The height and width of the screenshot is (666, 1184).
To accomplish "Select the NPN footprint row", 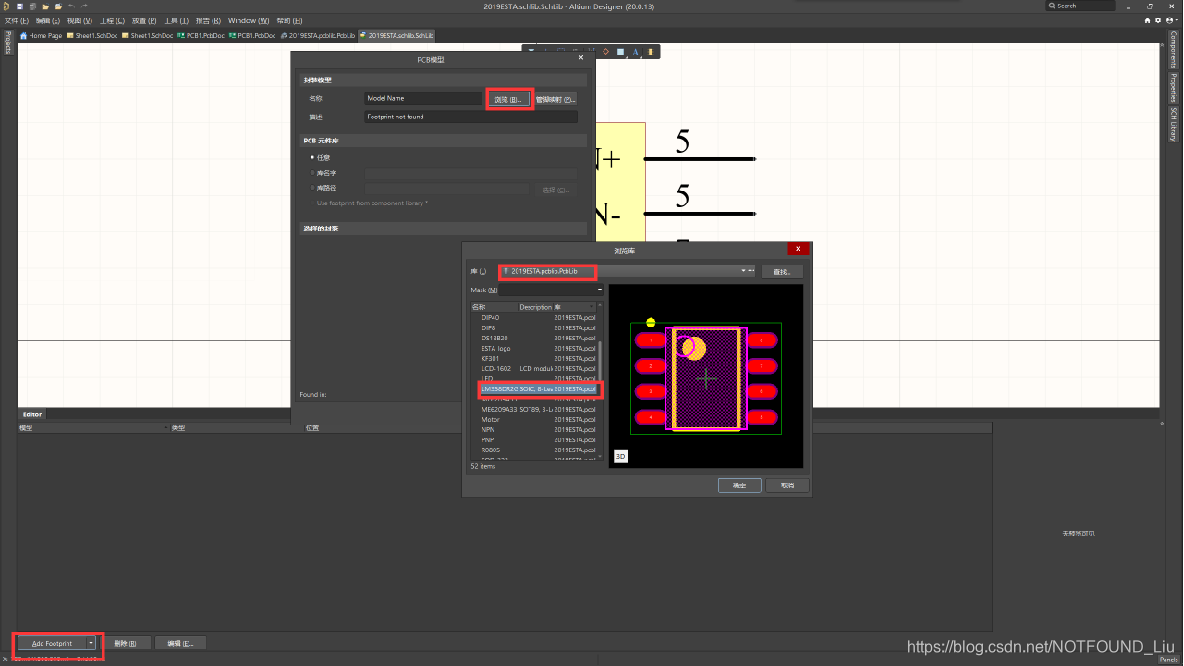I will point(535,430).
